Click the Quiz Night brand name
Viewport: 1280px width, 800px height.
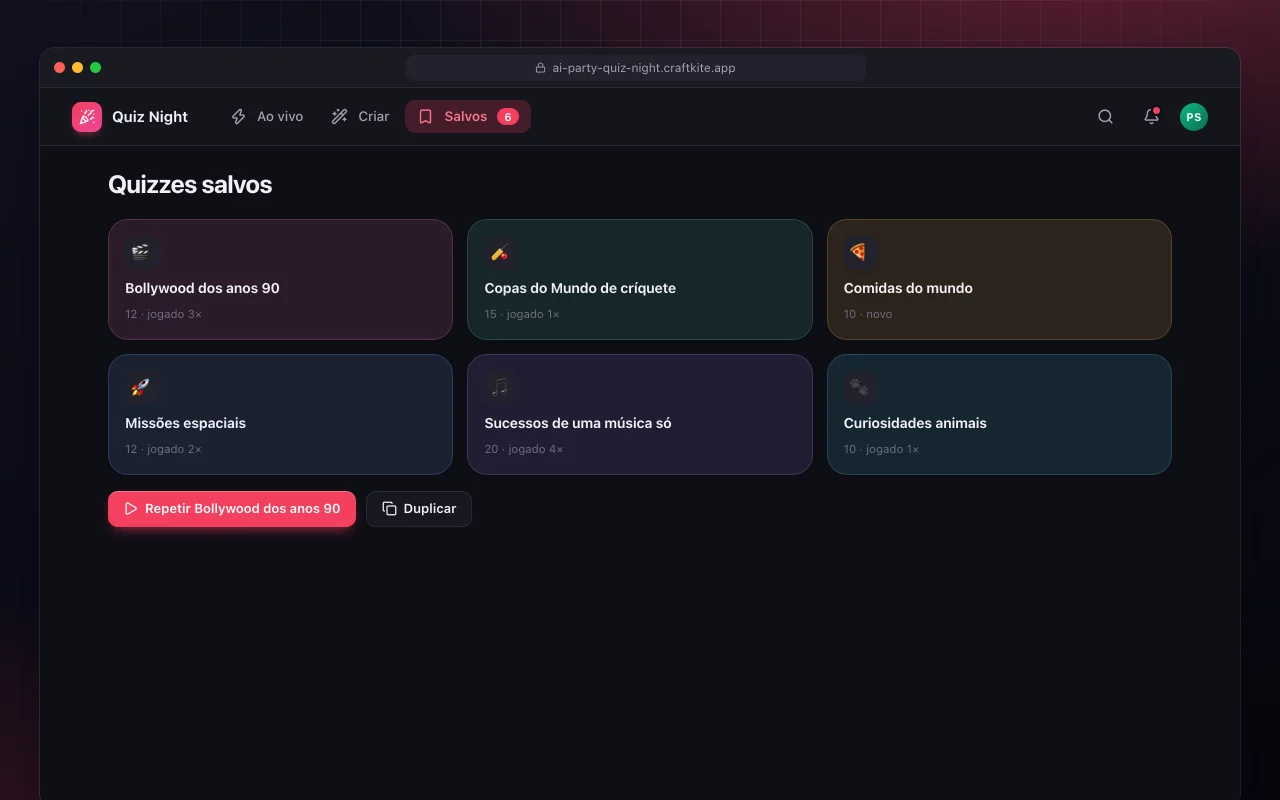(x=150, y=117)
